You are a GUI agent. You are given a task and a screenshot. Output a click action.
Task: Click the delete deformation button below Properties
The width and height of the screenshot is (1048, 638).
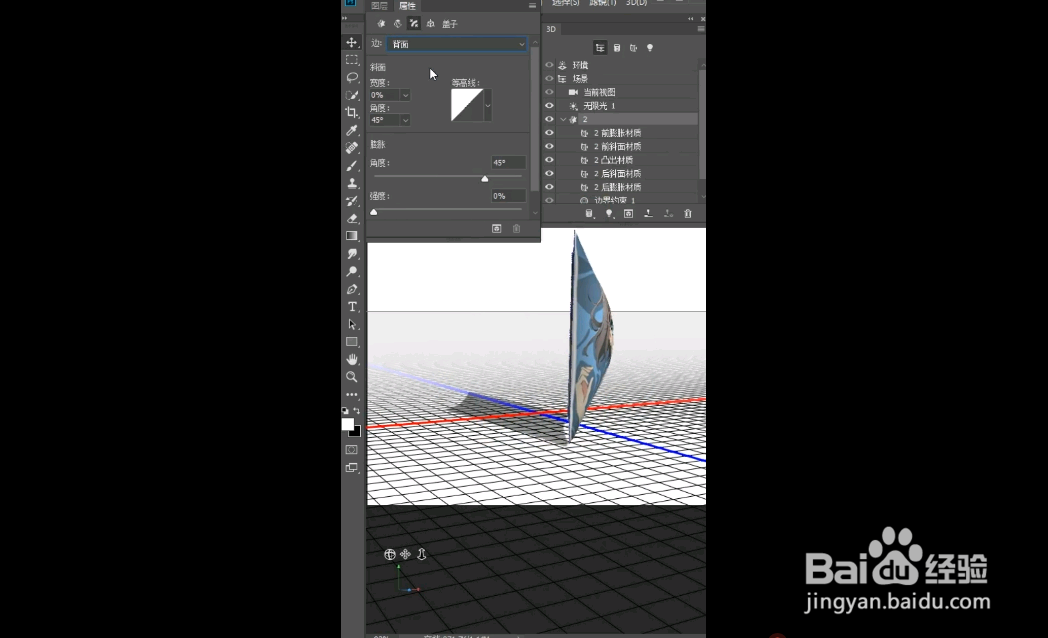point(516,227)
